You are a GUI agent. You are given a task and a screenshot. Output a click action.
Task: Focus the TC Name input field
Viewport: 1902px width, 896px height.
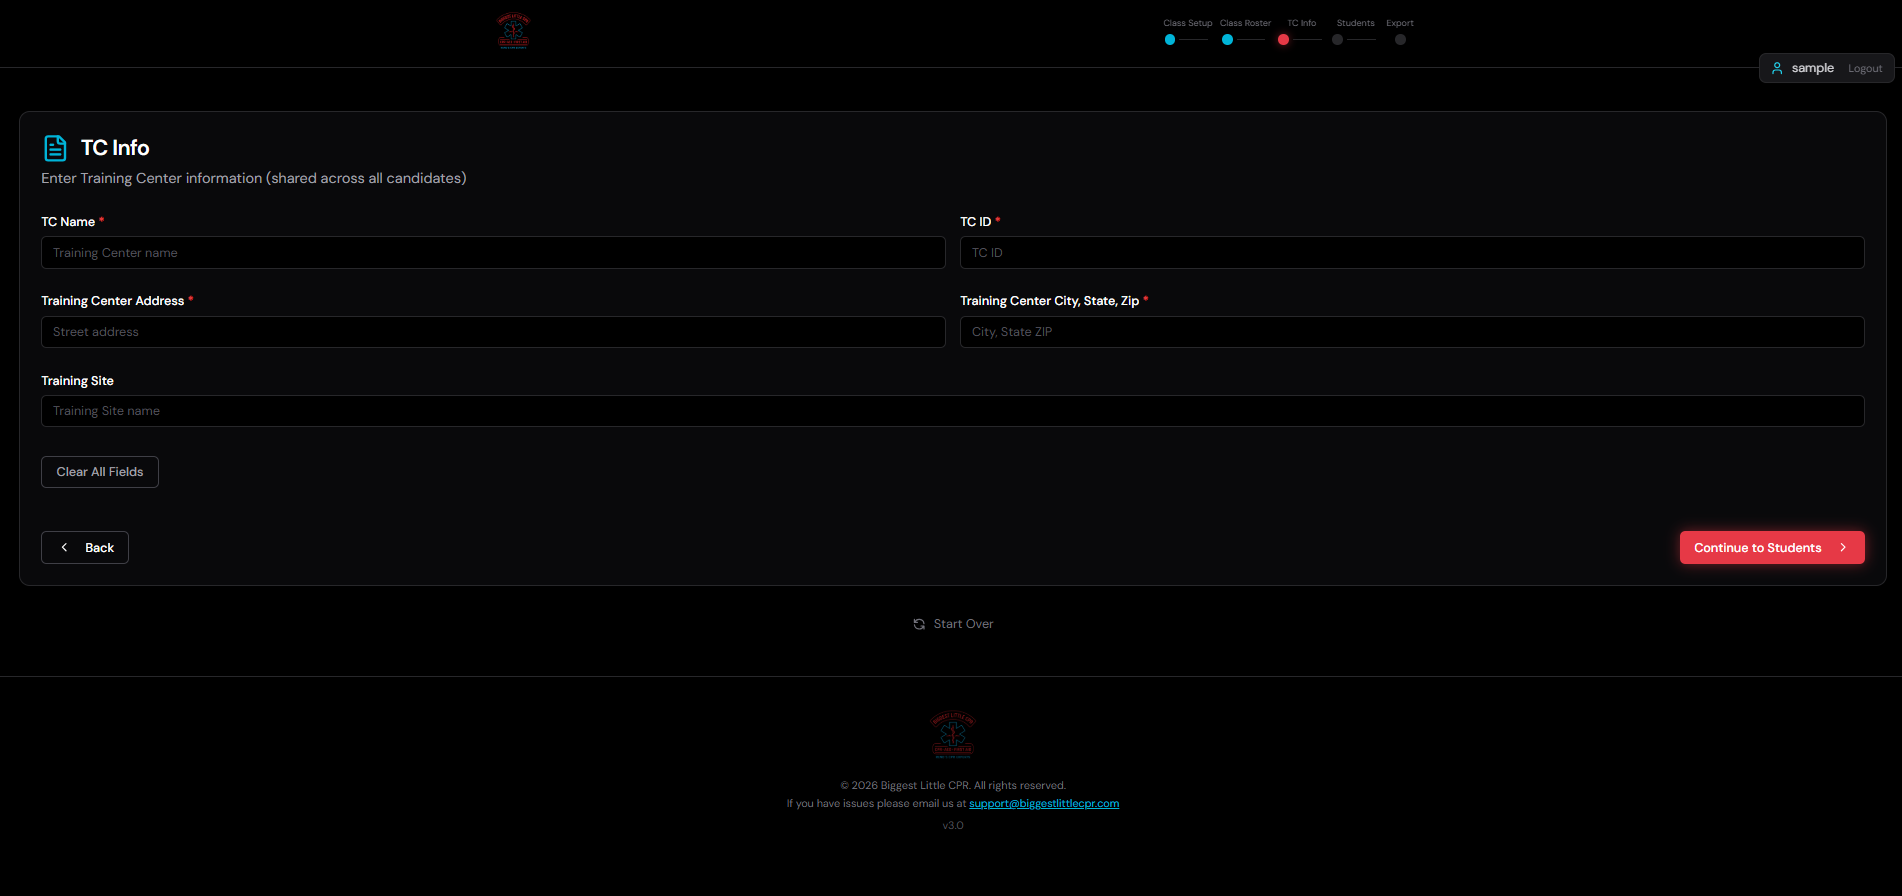coord(492,253)
